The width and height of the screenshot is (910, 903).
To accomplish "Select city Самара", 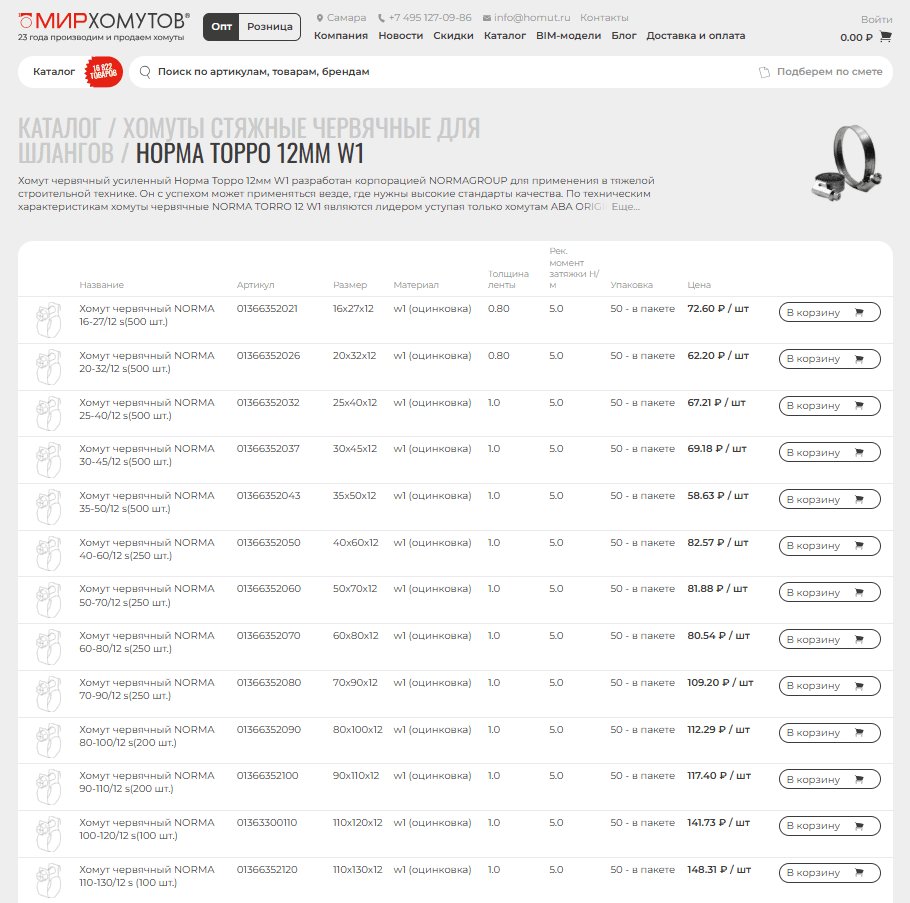I will pyautogui.click(x=346, y=18).
